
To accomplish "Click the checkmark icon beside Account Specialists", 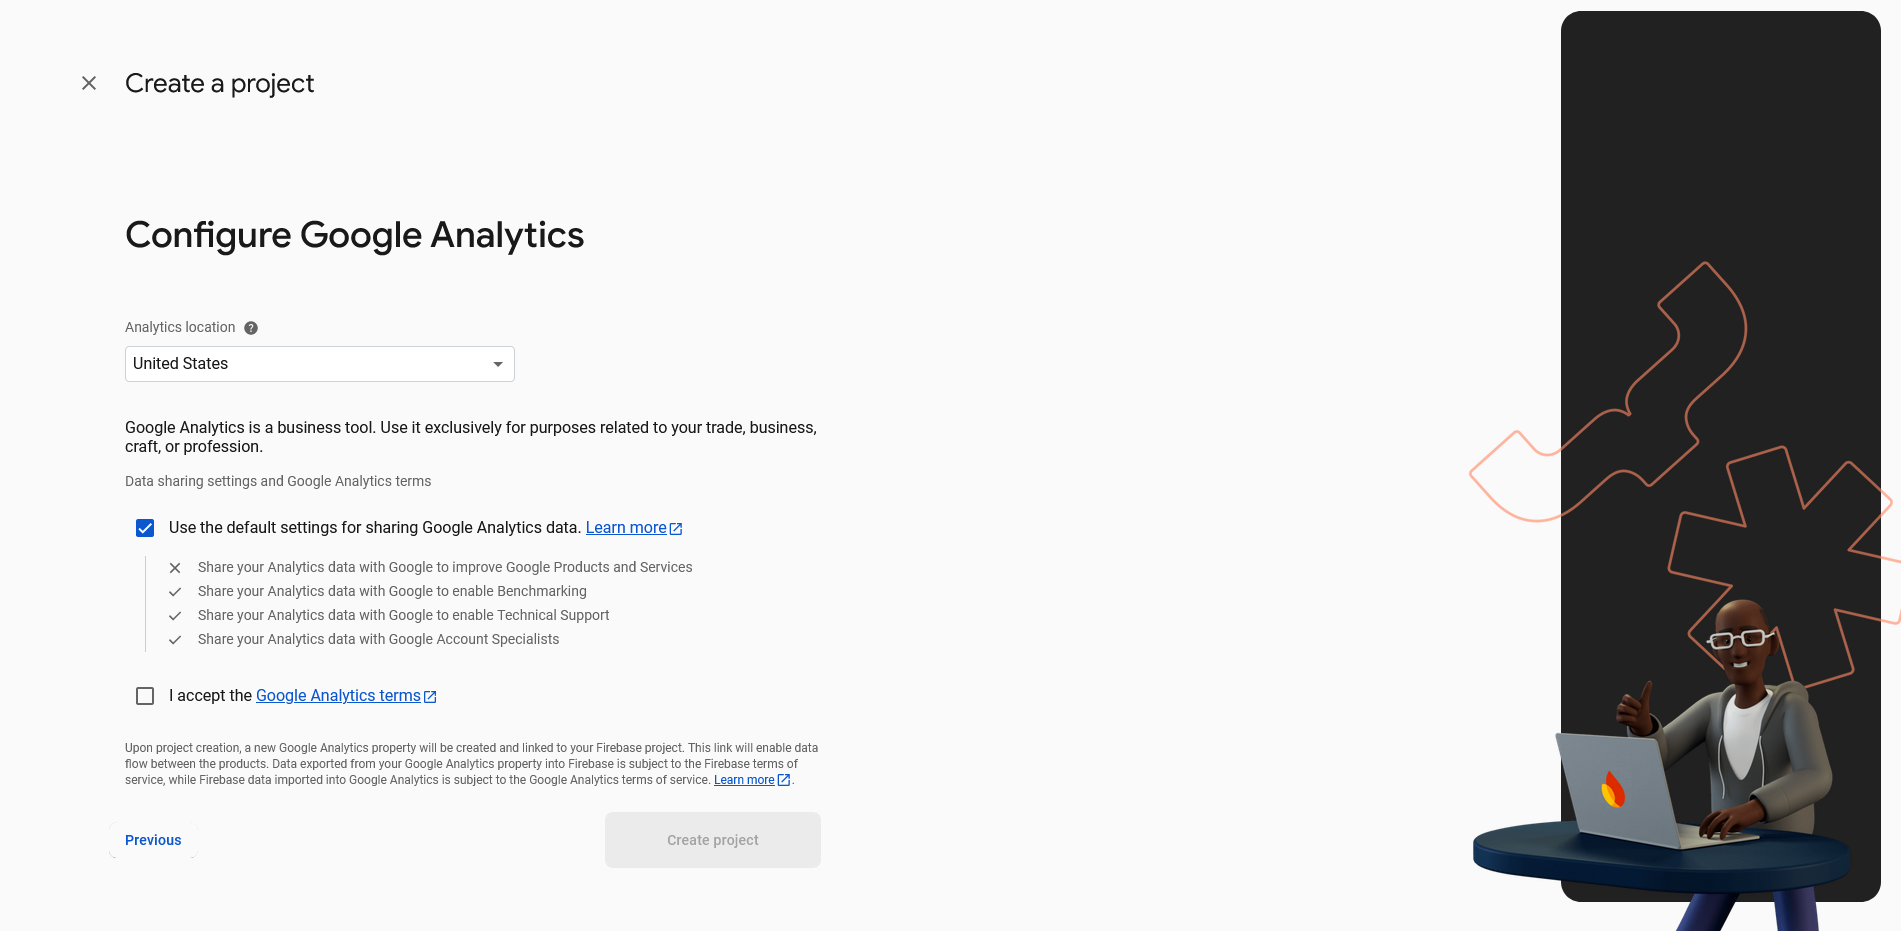I will [175, 640].
